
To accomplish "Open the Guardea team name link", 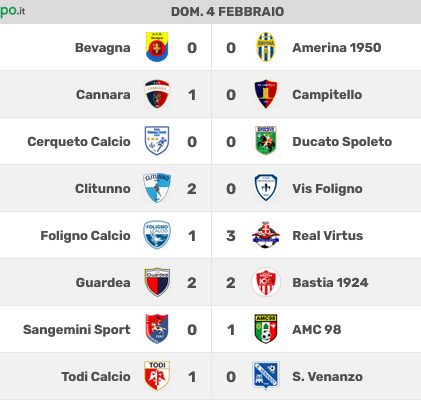I will [x=103, y=283].
